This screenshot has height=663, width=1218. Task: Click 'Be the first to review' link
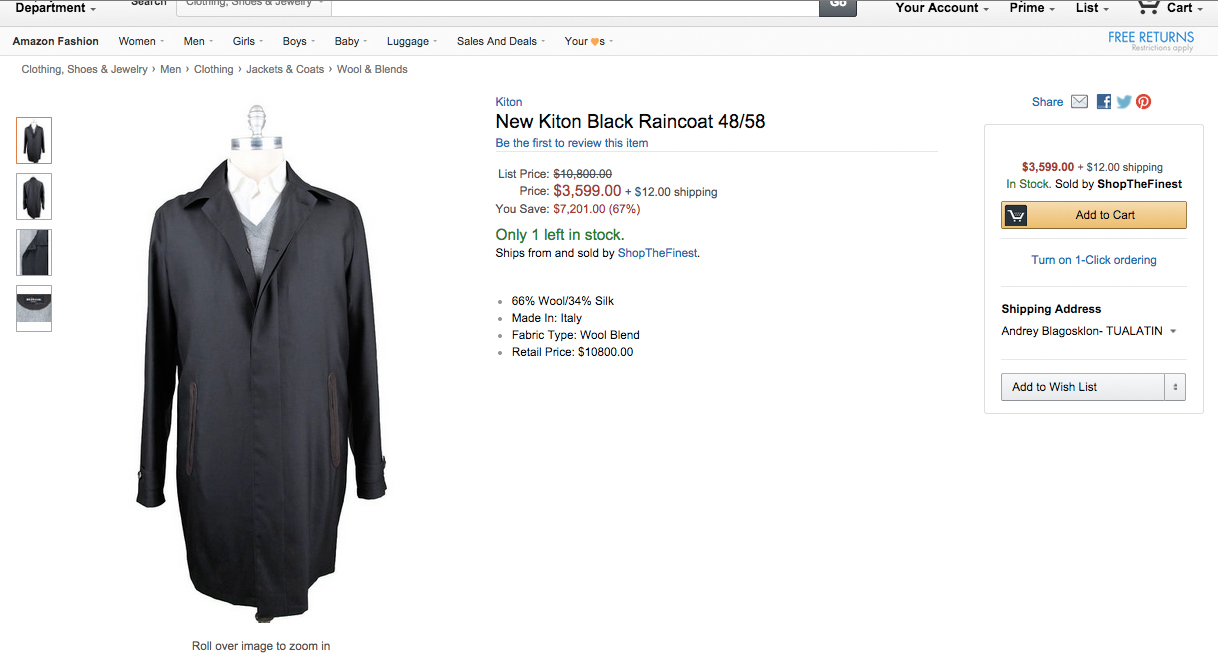(x=572, y=143)
